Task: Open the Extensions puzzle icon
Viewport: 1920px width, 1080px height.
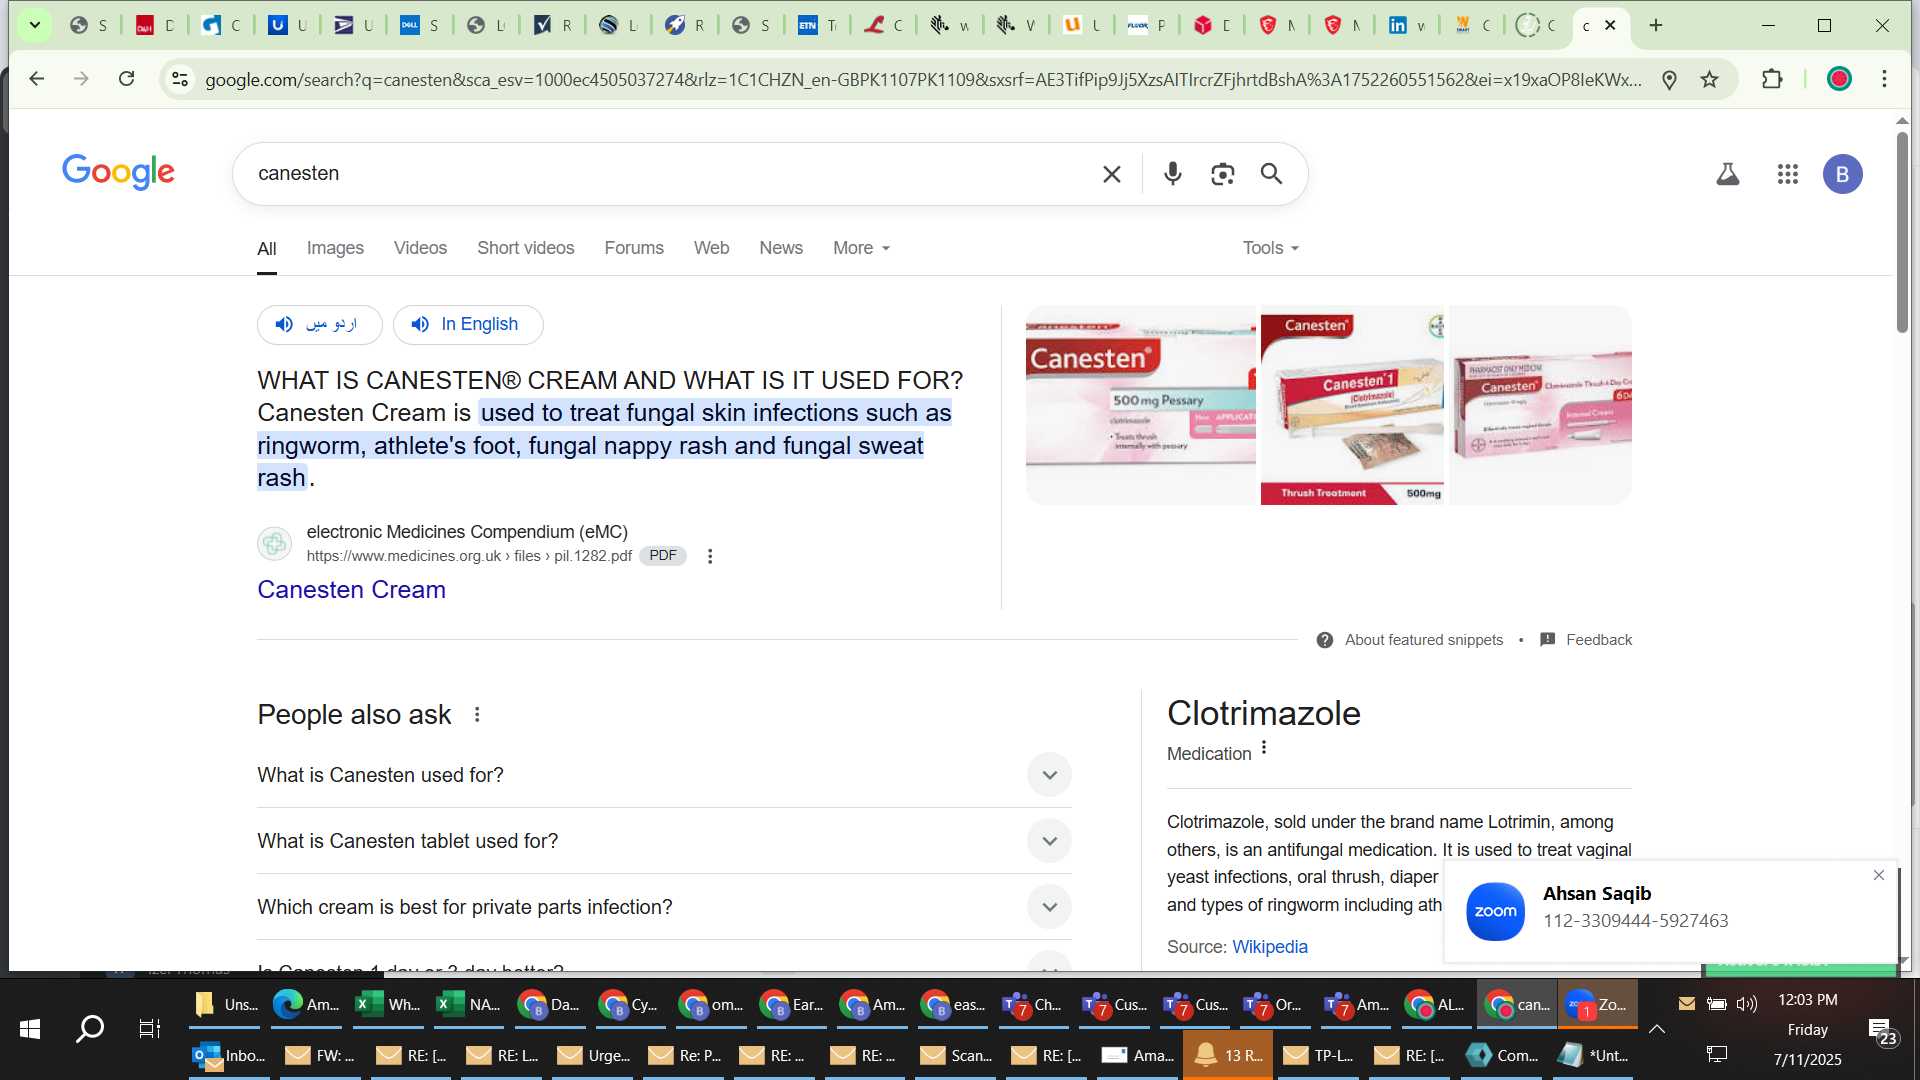Action: coord(1772,79)
